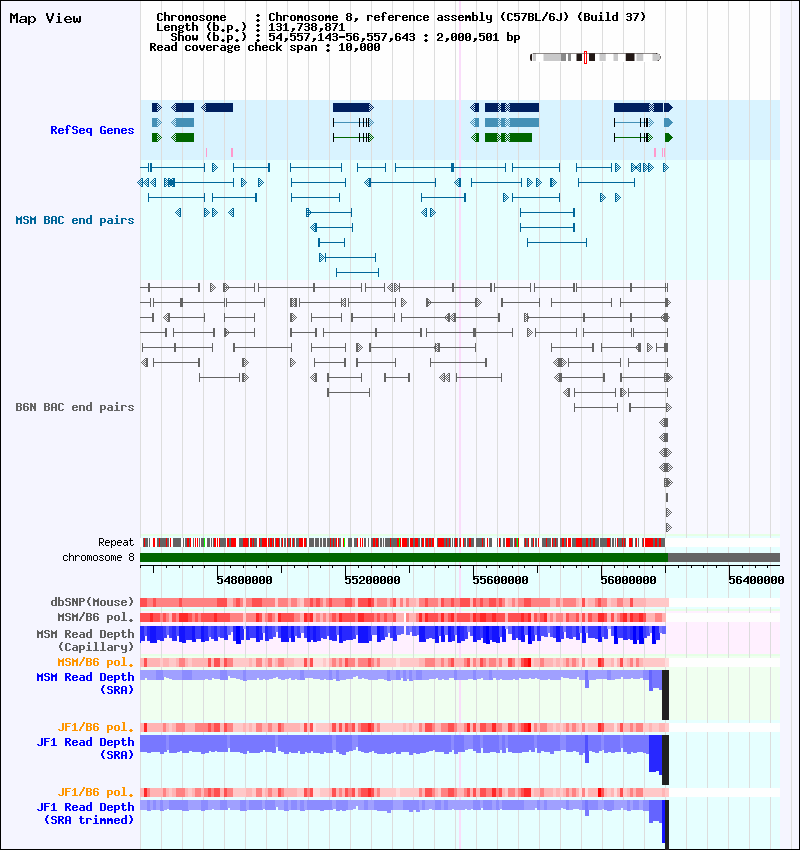This screenshot has height=850, width=800.
Task: Select the B6N BAC end pairs label
Action: point(75,407)
